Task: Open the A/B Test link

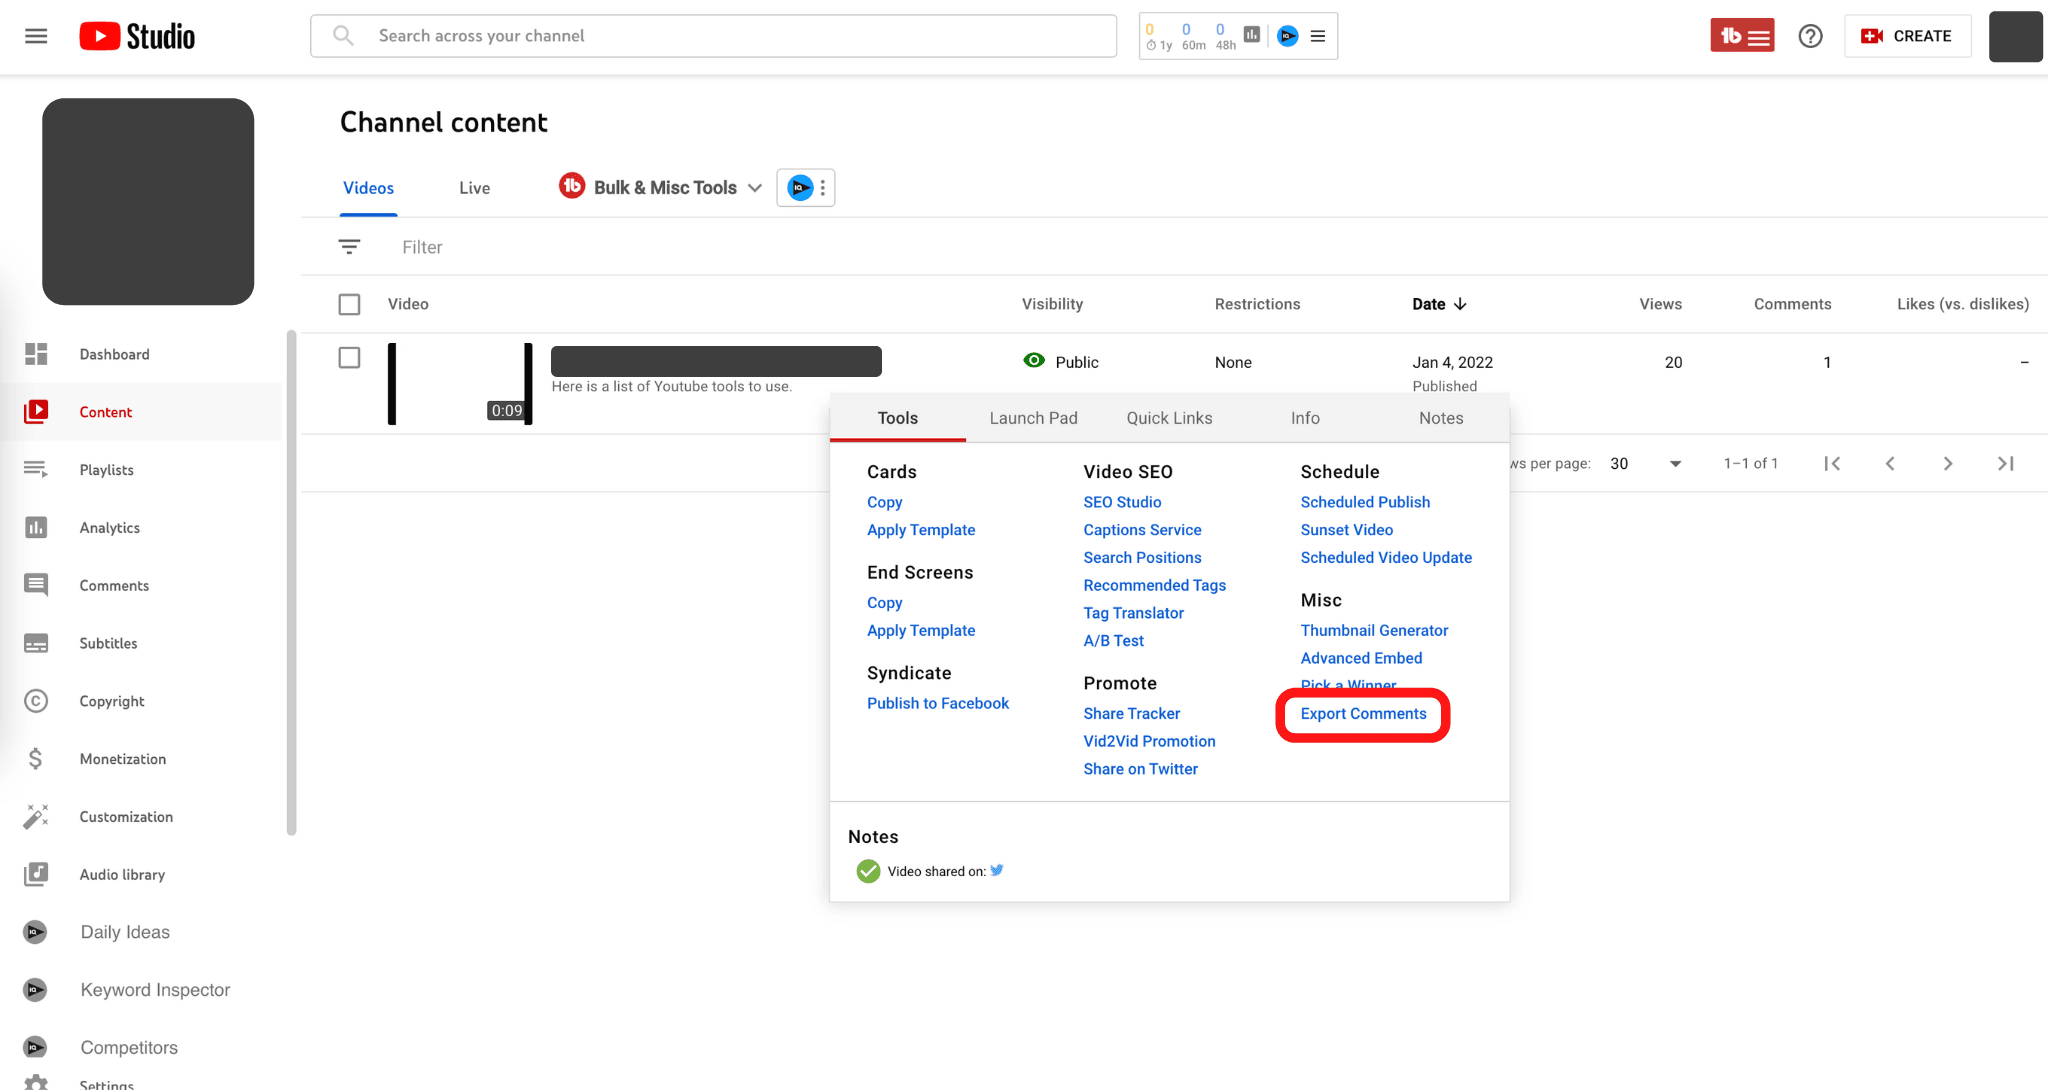Action: point(1114,641)
